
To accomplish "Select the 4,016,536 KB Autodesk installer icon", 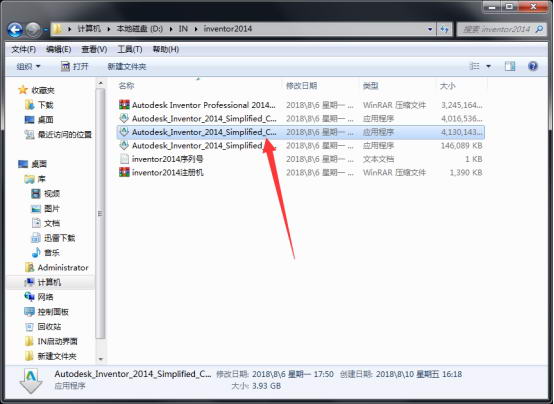I will tap(124, 118).
